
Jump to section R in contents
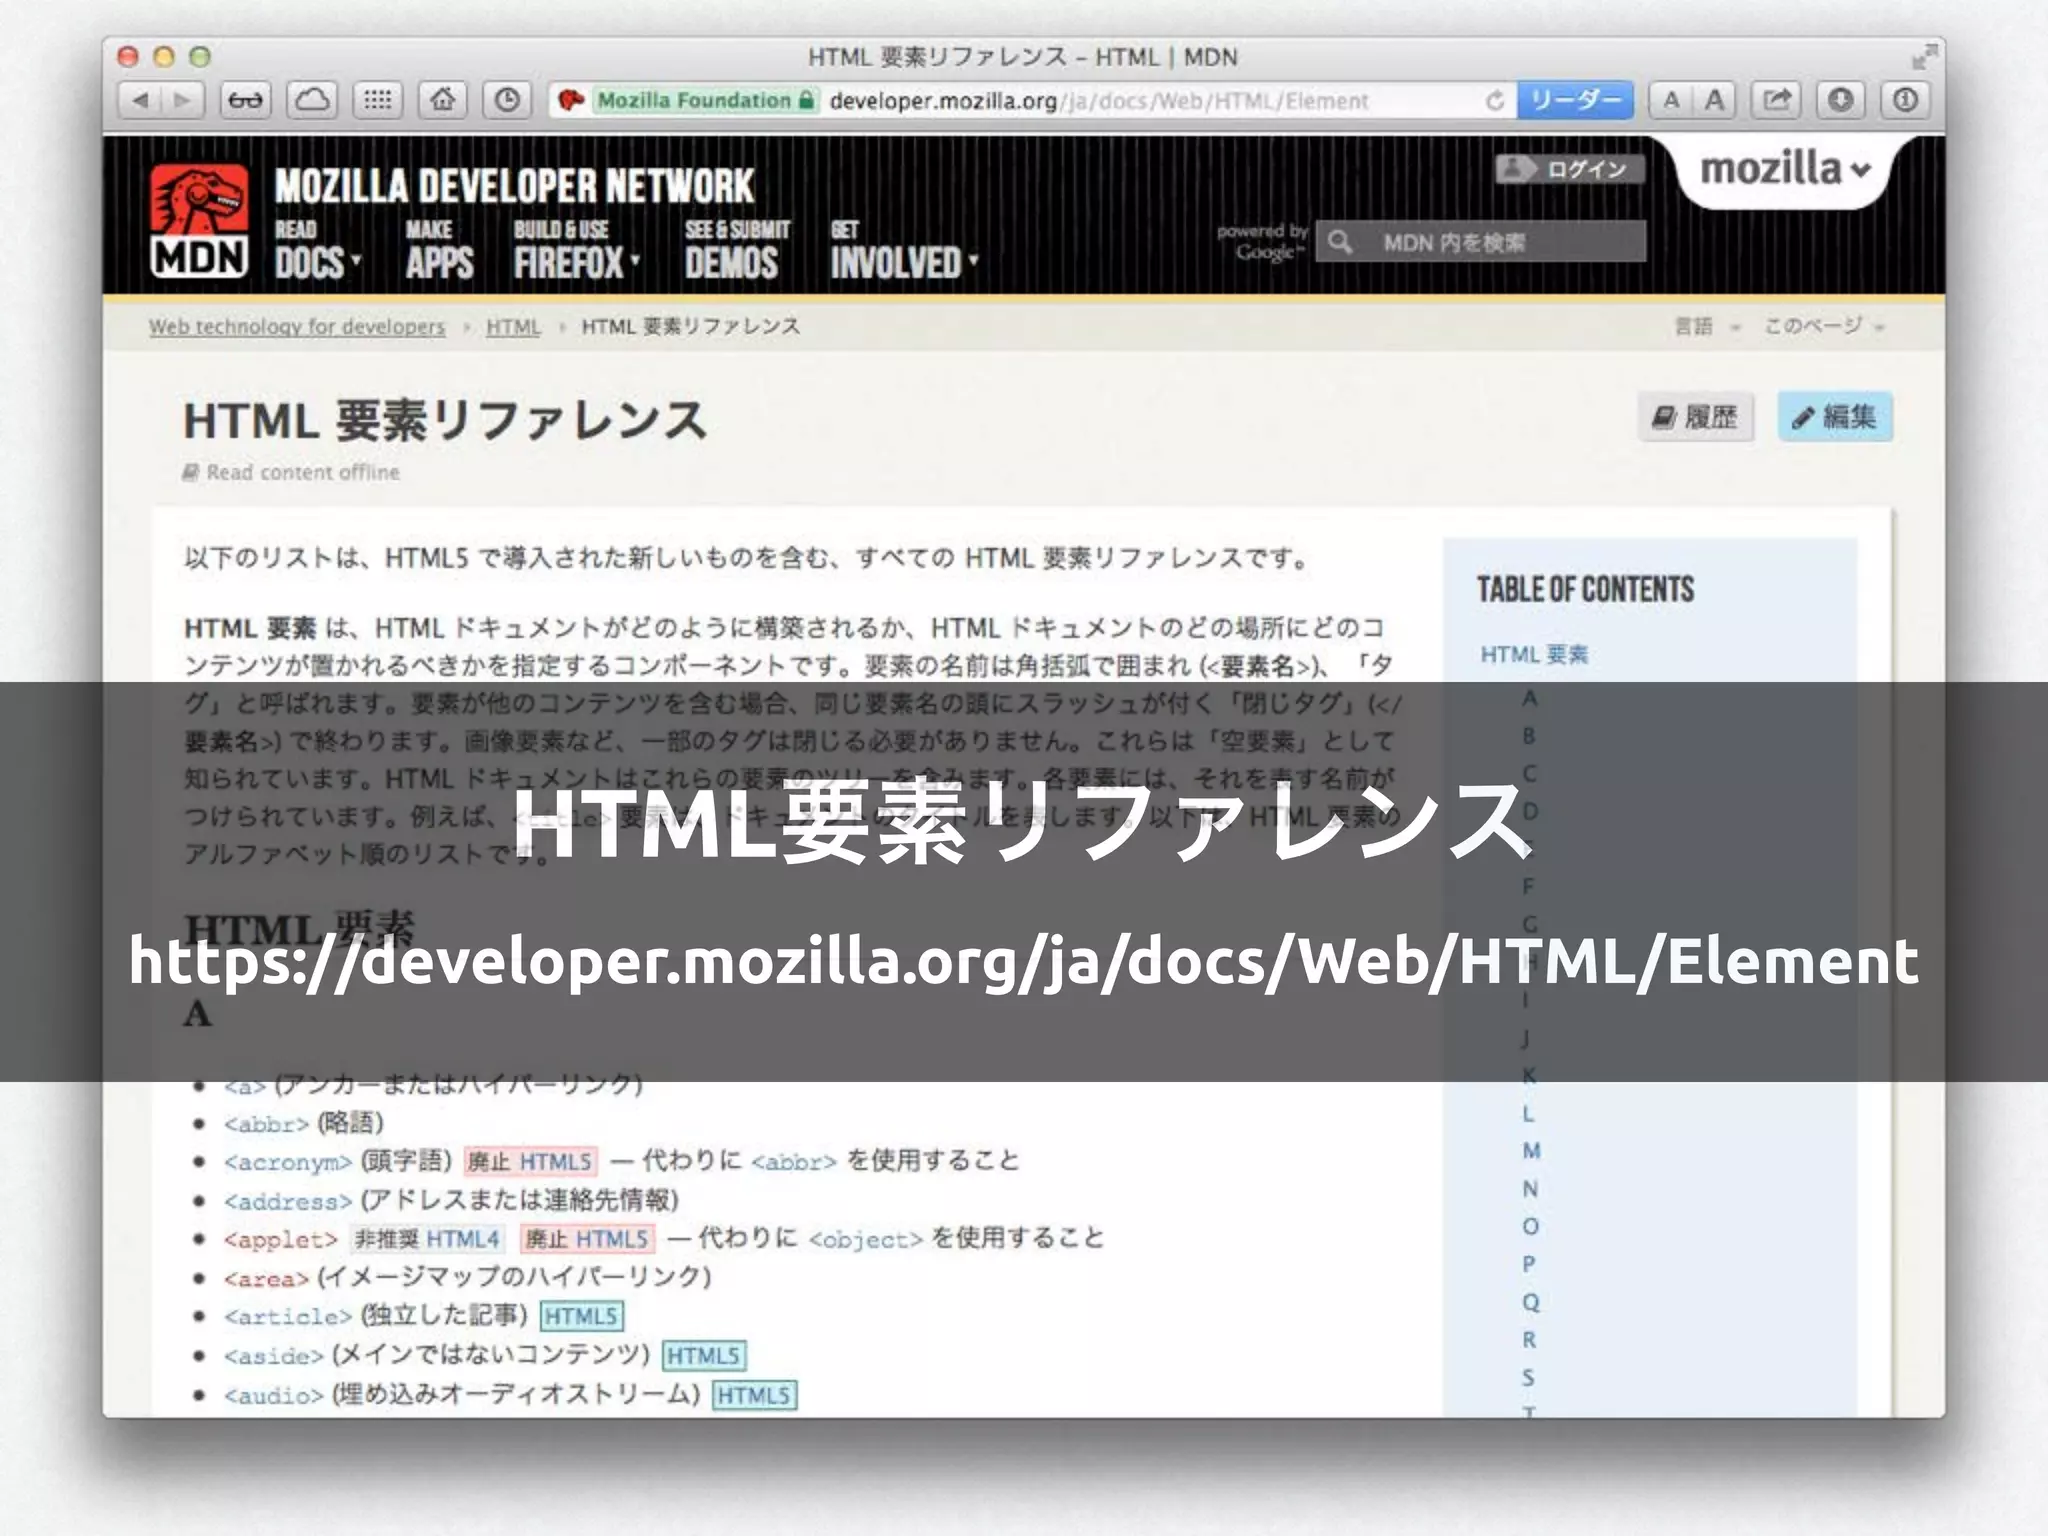tap(1529, 1340)
